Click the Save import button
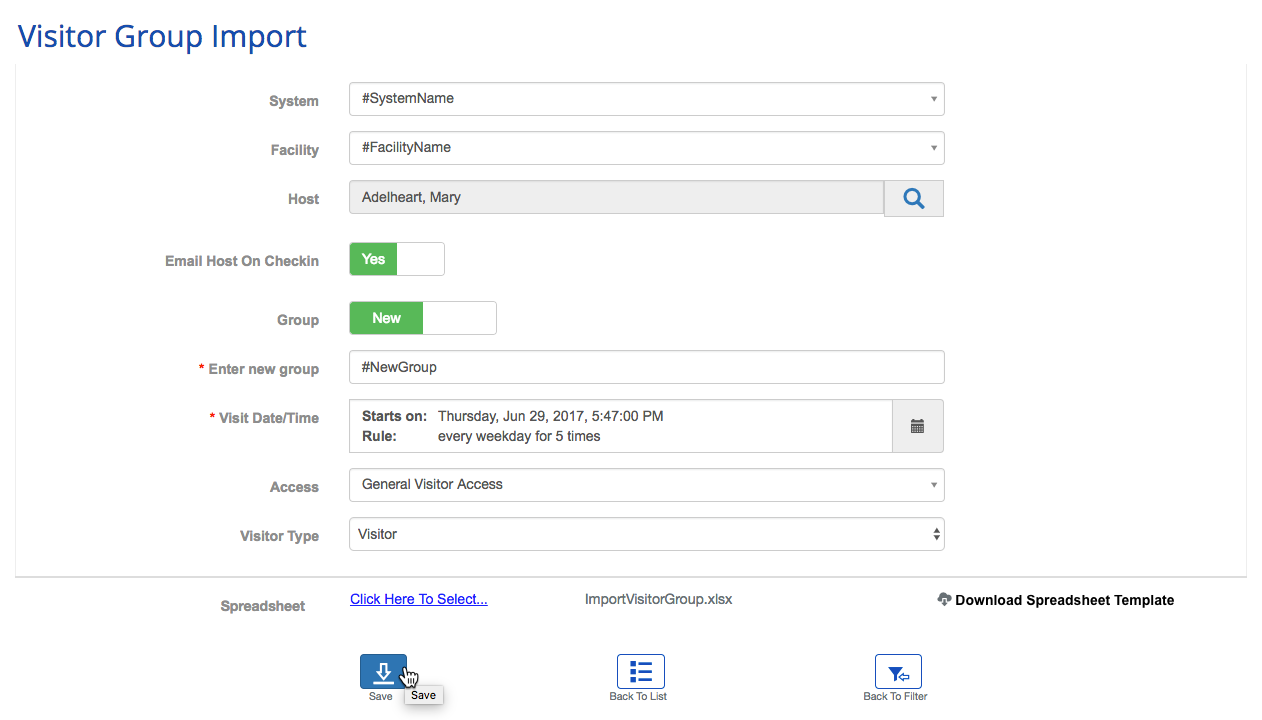The image size is (1262, 720). click(x=383, y=672)
